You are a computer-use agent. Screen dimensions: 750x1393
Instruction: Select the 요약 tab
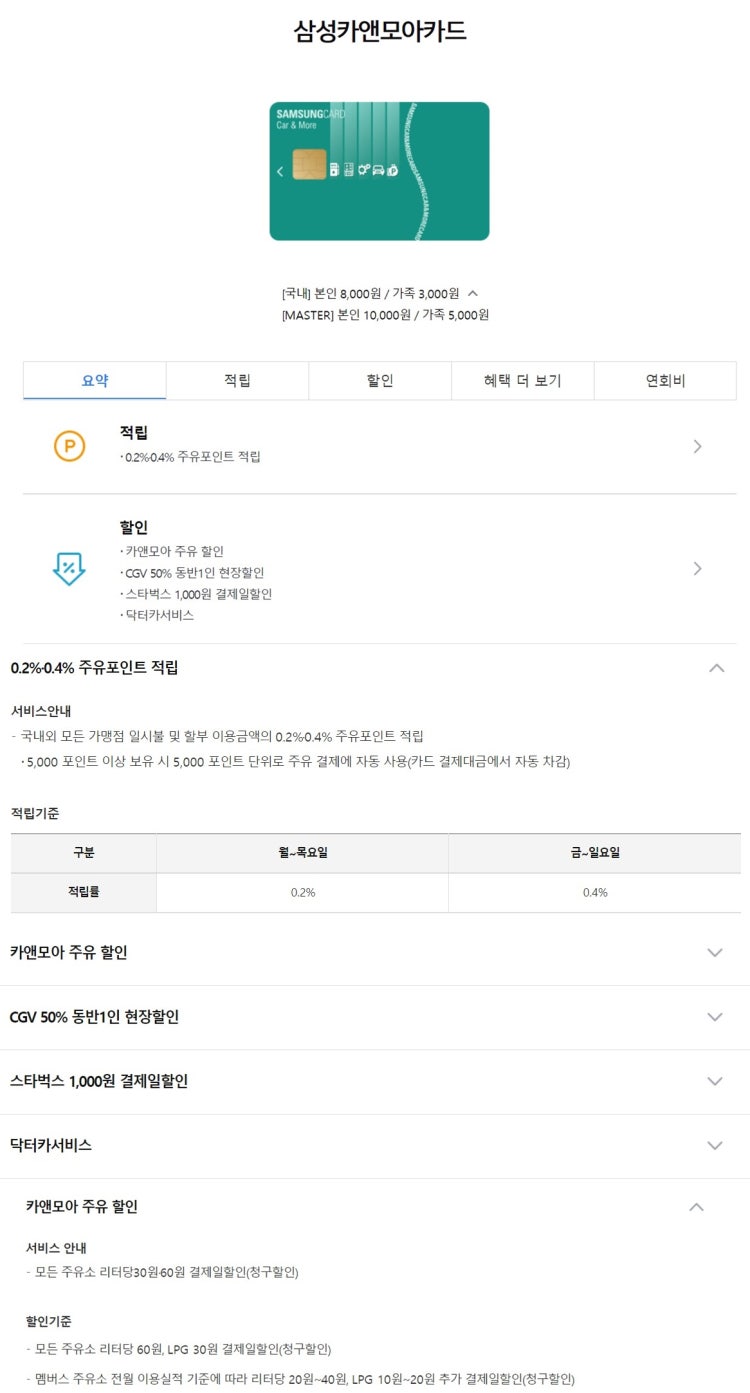pyautogui.click(x=95, y=380)
